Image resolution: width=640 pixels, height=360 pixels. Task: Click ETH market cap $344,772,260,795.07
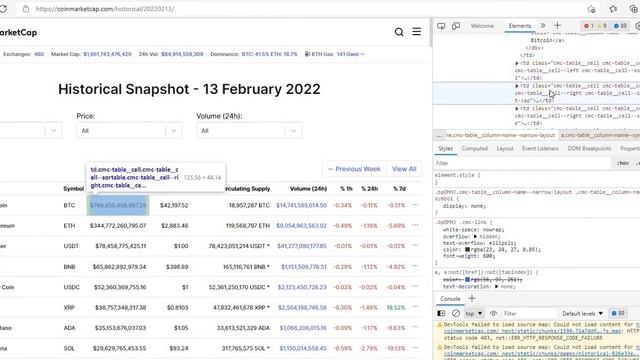118,226
